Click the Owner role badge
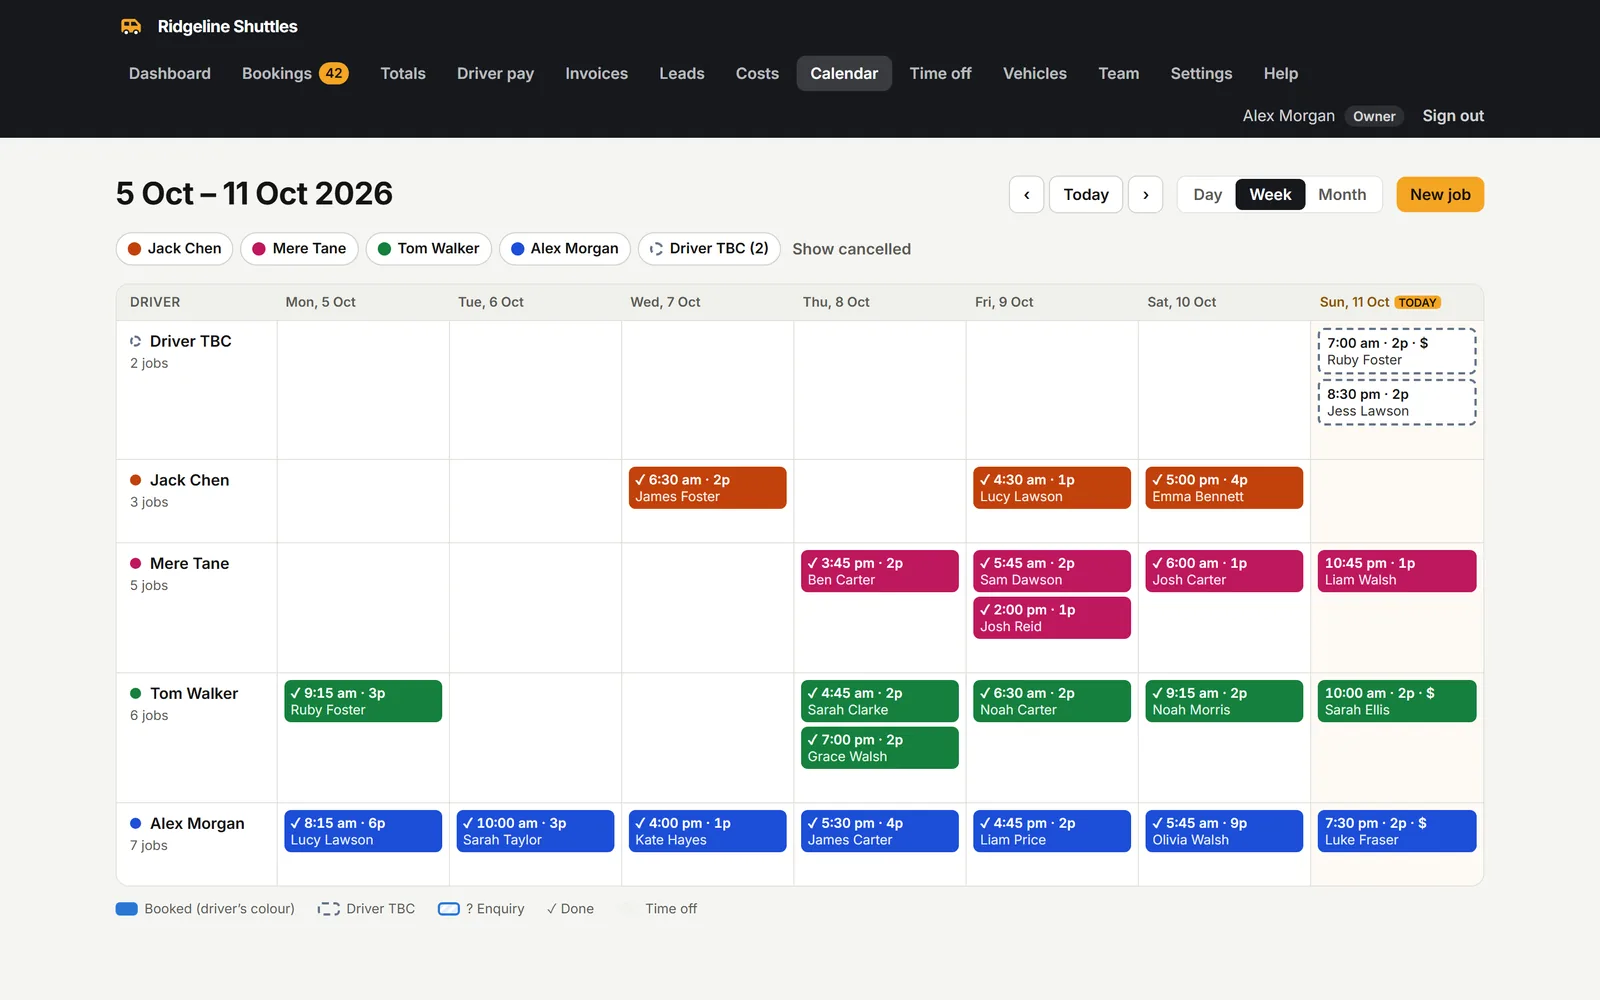This screenshot has width=1600, height=1000. point(1374,116)
